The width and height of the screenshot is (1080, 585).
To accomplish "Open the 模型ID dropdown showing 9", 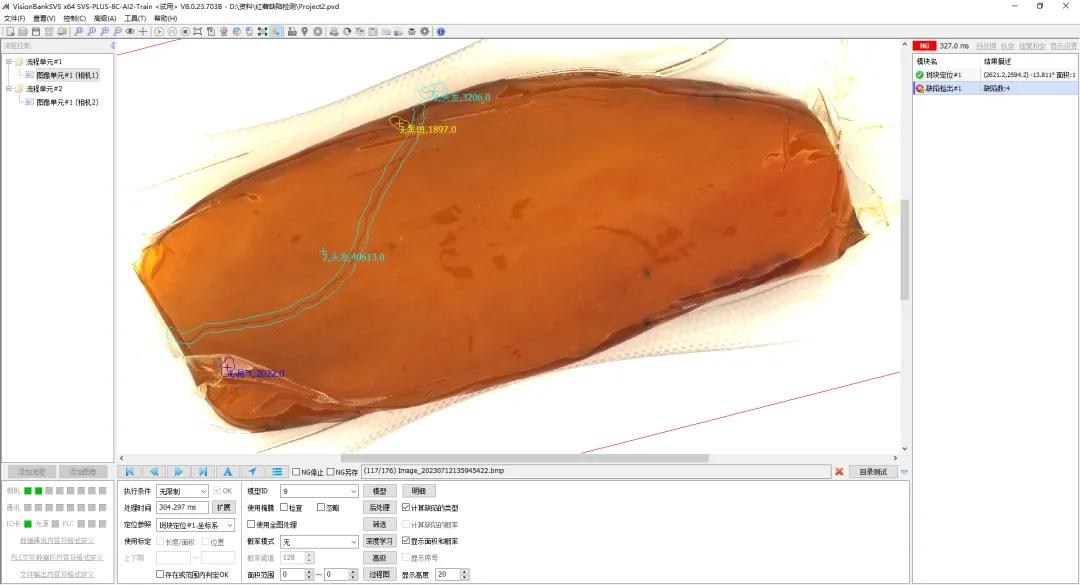I will (320, 491).
